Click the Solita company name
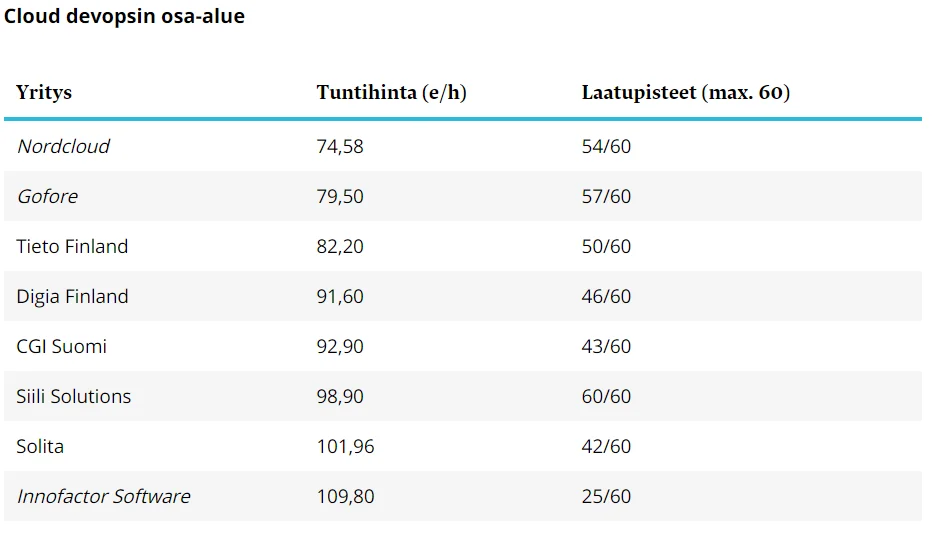Screen dimensions: 951x548 (x=40, y=446)
